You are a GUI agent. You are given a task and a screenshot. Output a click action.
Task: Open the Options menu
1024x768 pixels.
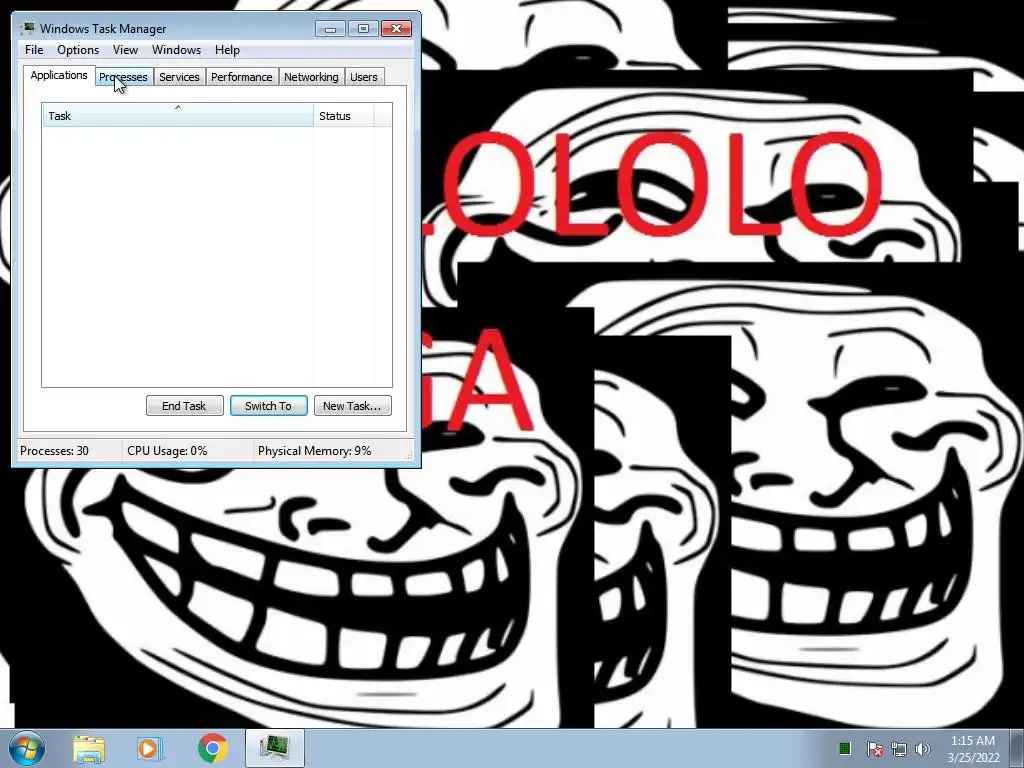coord(78,50)
